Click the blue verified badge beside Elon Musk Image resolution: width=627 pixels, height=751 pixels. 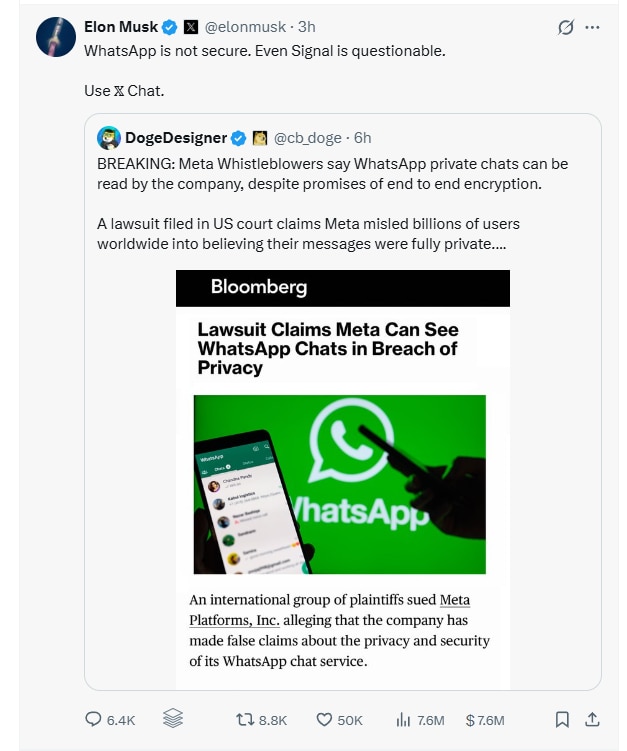pyautogui.click(x=170, y=27)
